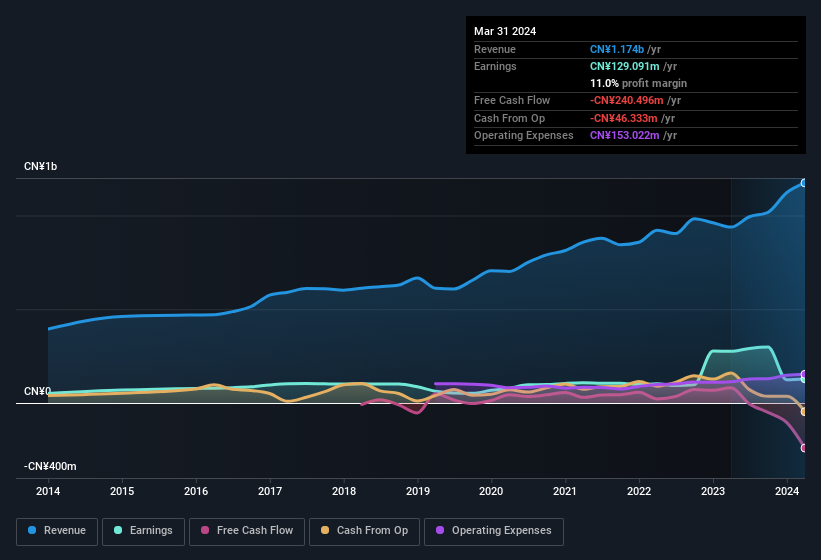Click the -CN¥240.496m free cash flow value
Image resolution: width=821 pixels, height=560 pixels.
pyautogui.click(x=626, y=100)
